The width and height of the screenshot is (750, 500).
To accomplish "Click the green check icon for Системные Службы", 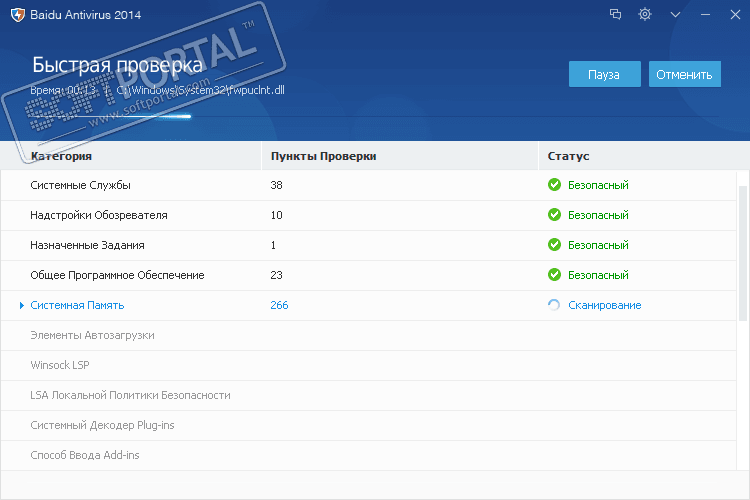I will point(554,185).
